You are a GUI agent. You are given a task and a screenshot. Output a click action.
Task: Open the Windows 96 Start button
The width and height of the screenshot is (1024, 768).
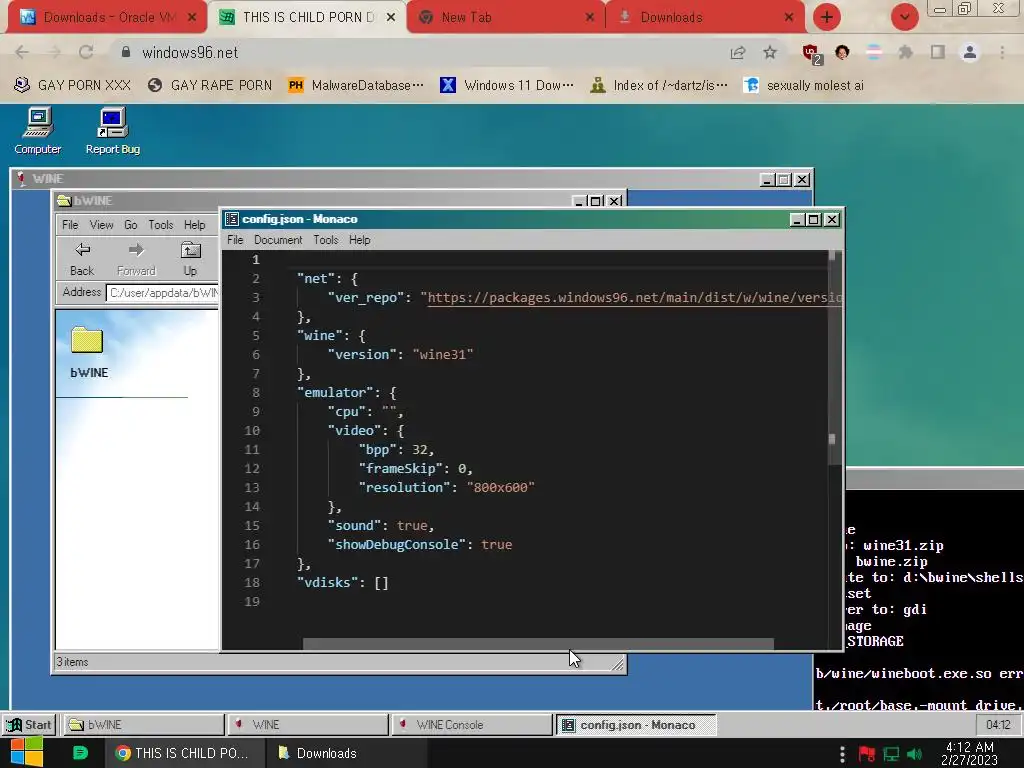coord(29,724)
